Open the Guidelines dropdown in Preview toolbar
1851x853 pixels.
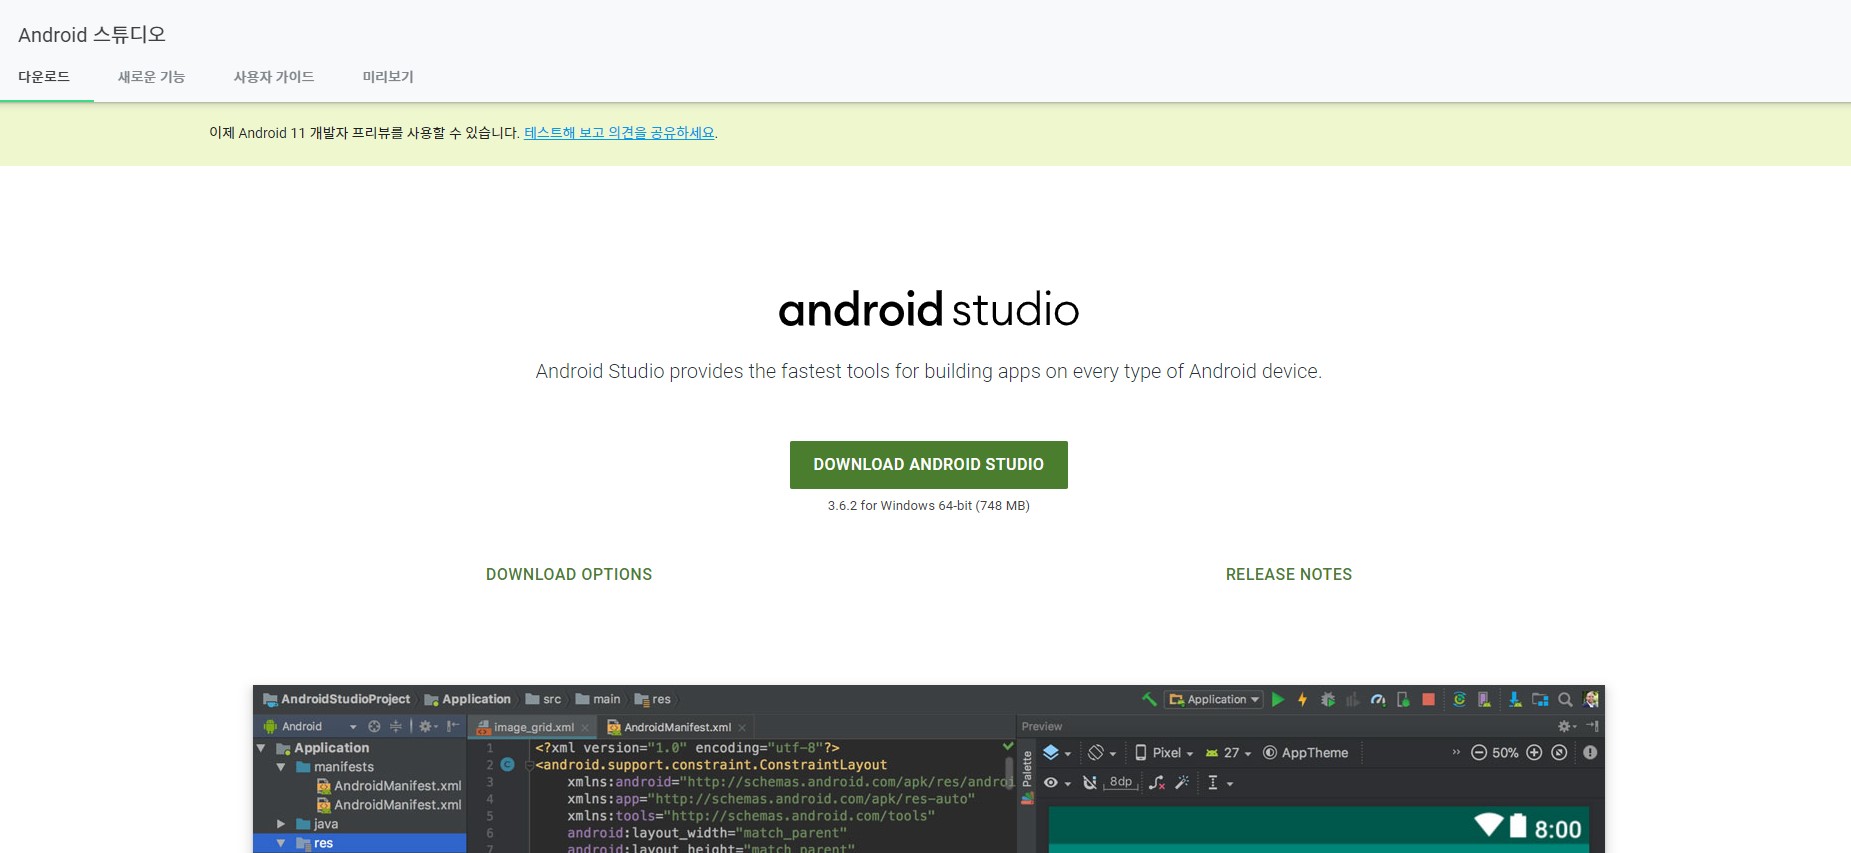(1221, 783)
